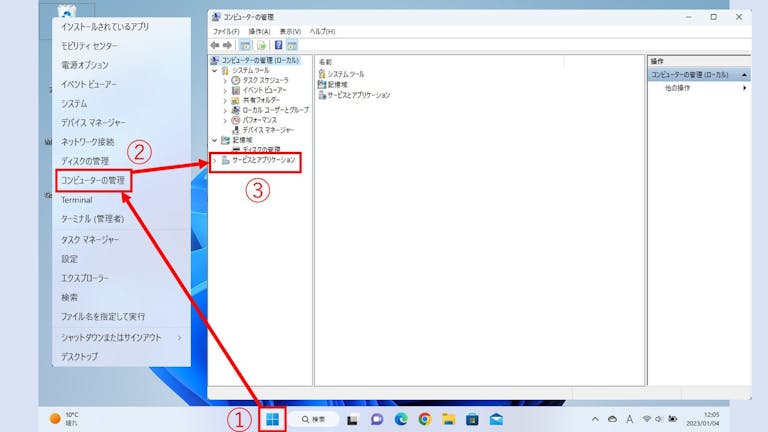Expand the タスク スケジューラ node
The height and width of the screenshot is (432, 768).
click(225, 80)
